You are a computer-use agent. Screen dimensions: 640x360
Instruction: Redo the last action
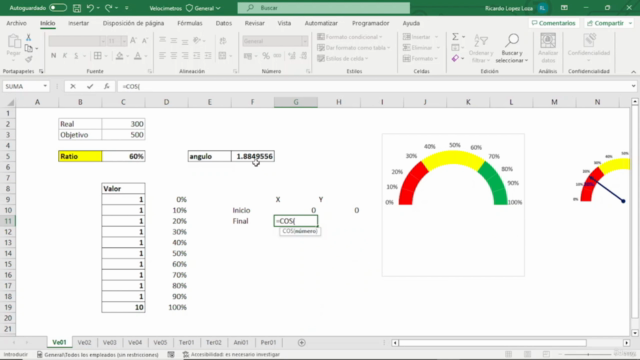(109, 8)
